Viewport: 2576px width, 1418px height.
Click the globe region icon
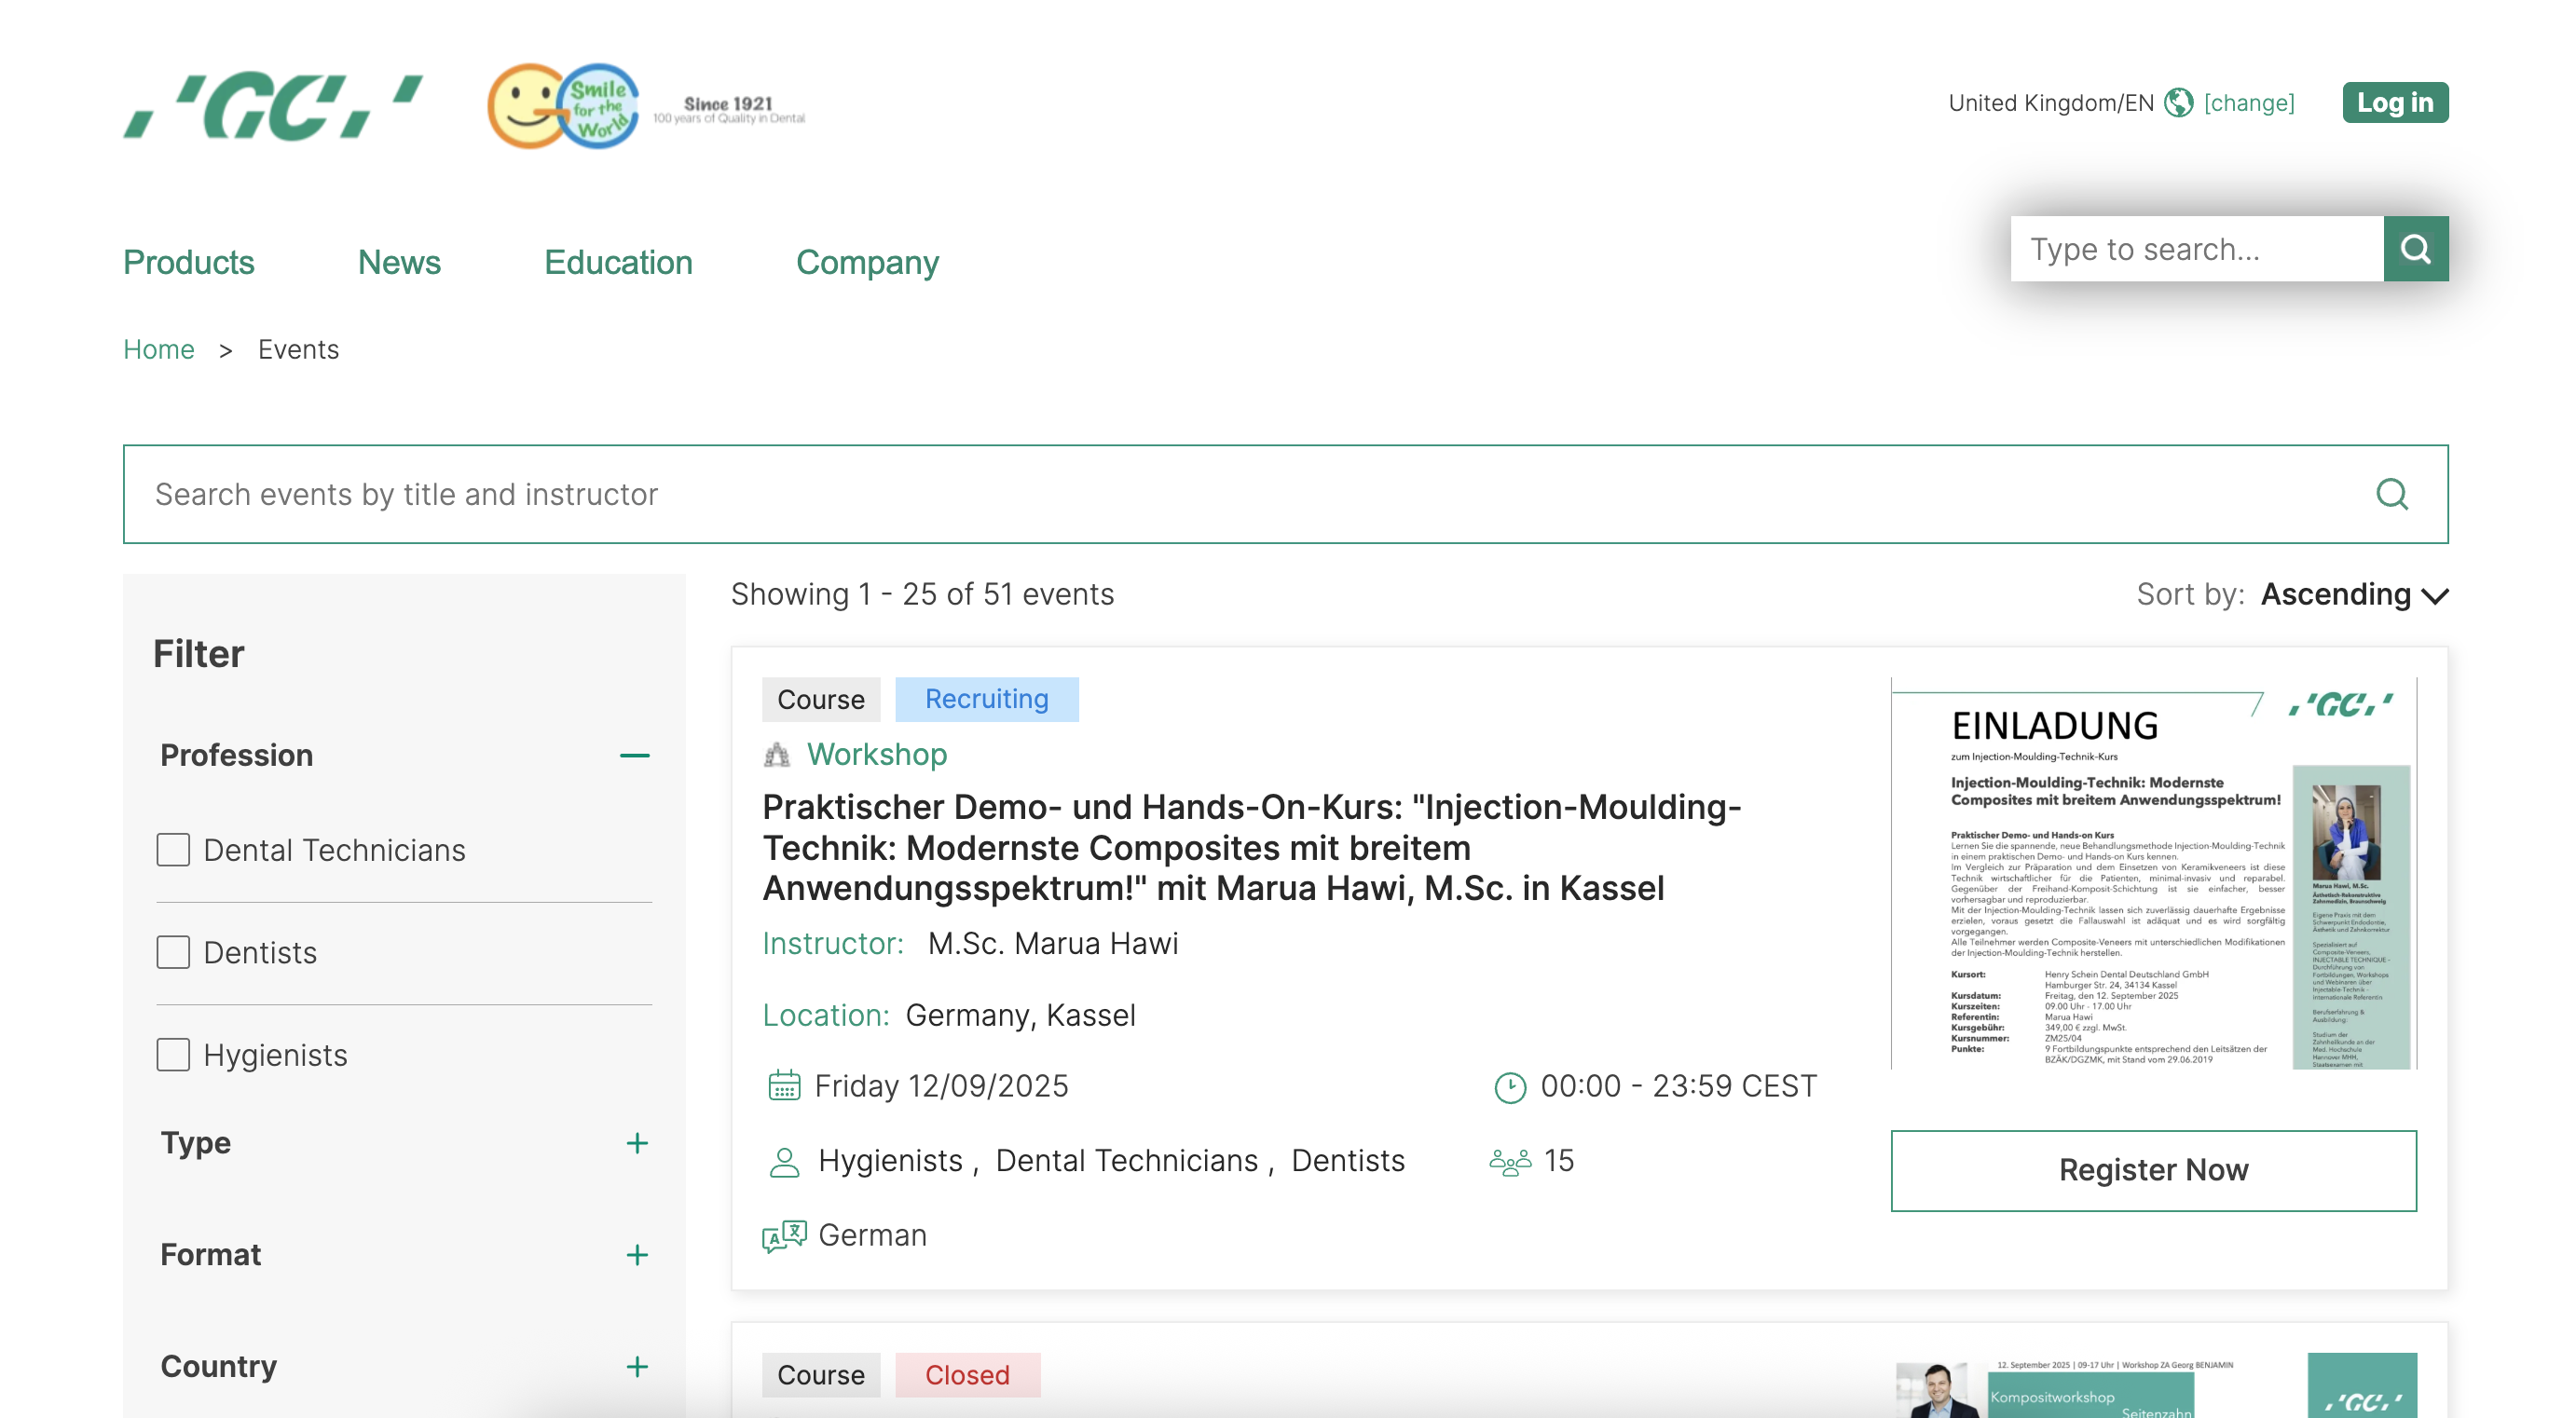[2177, 103]
